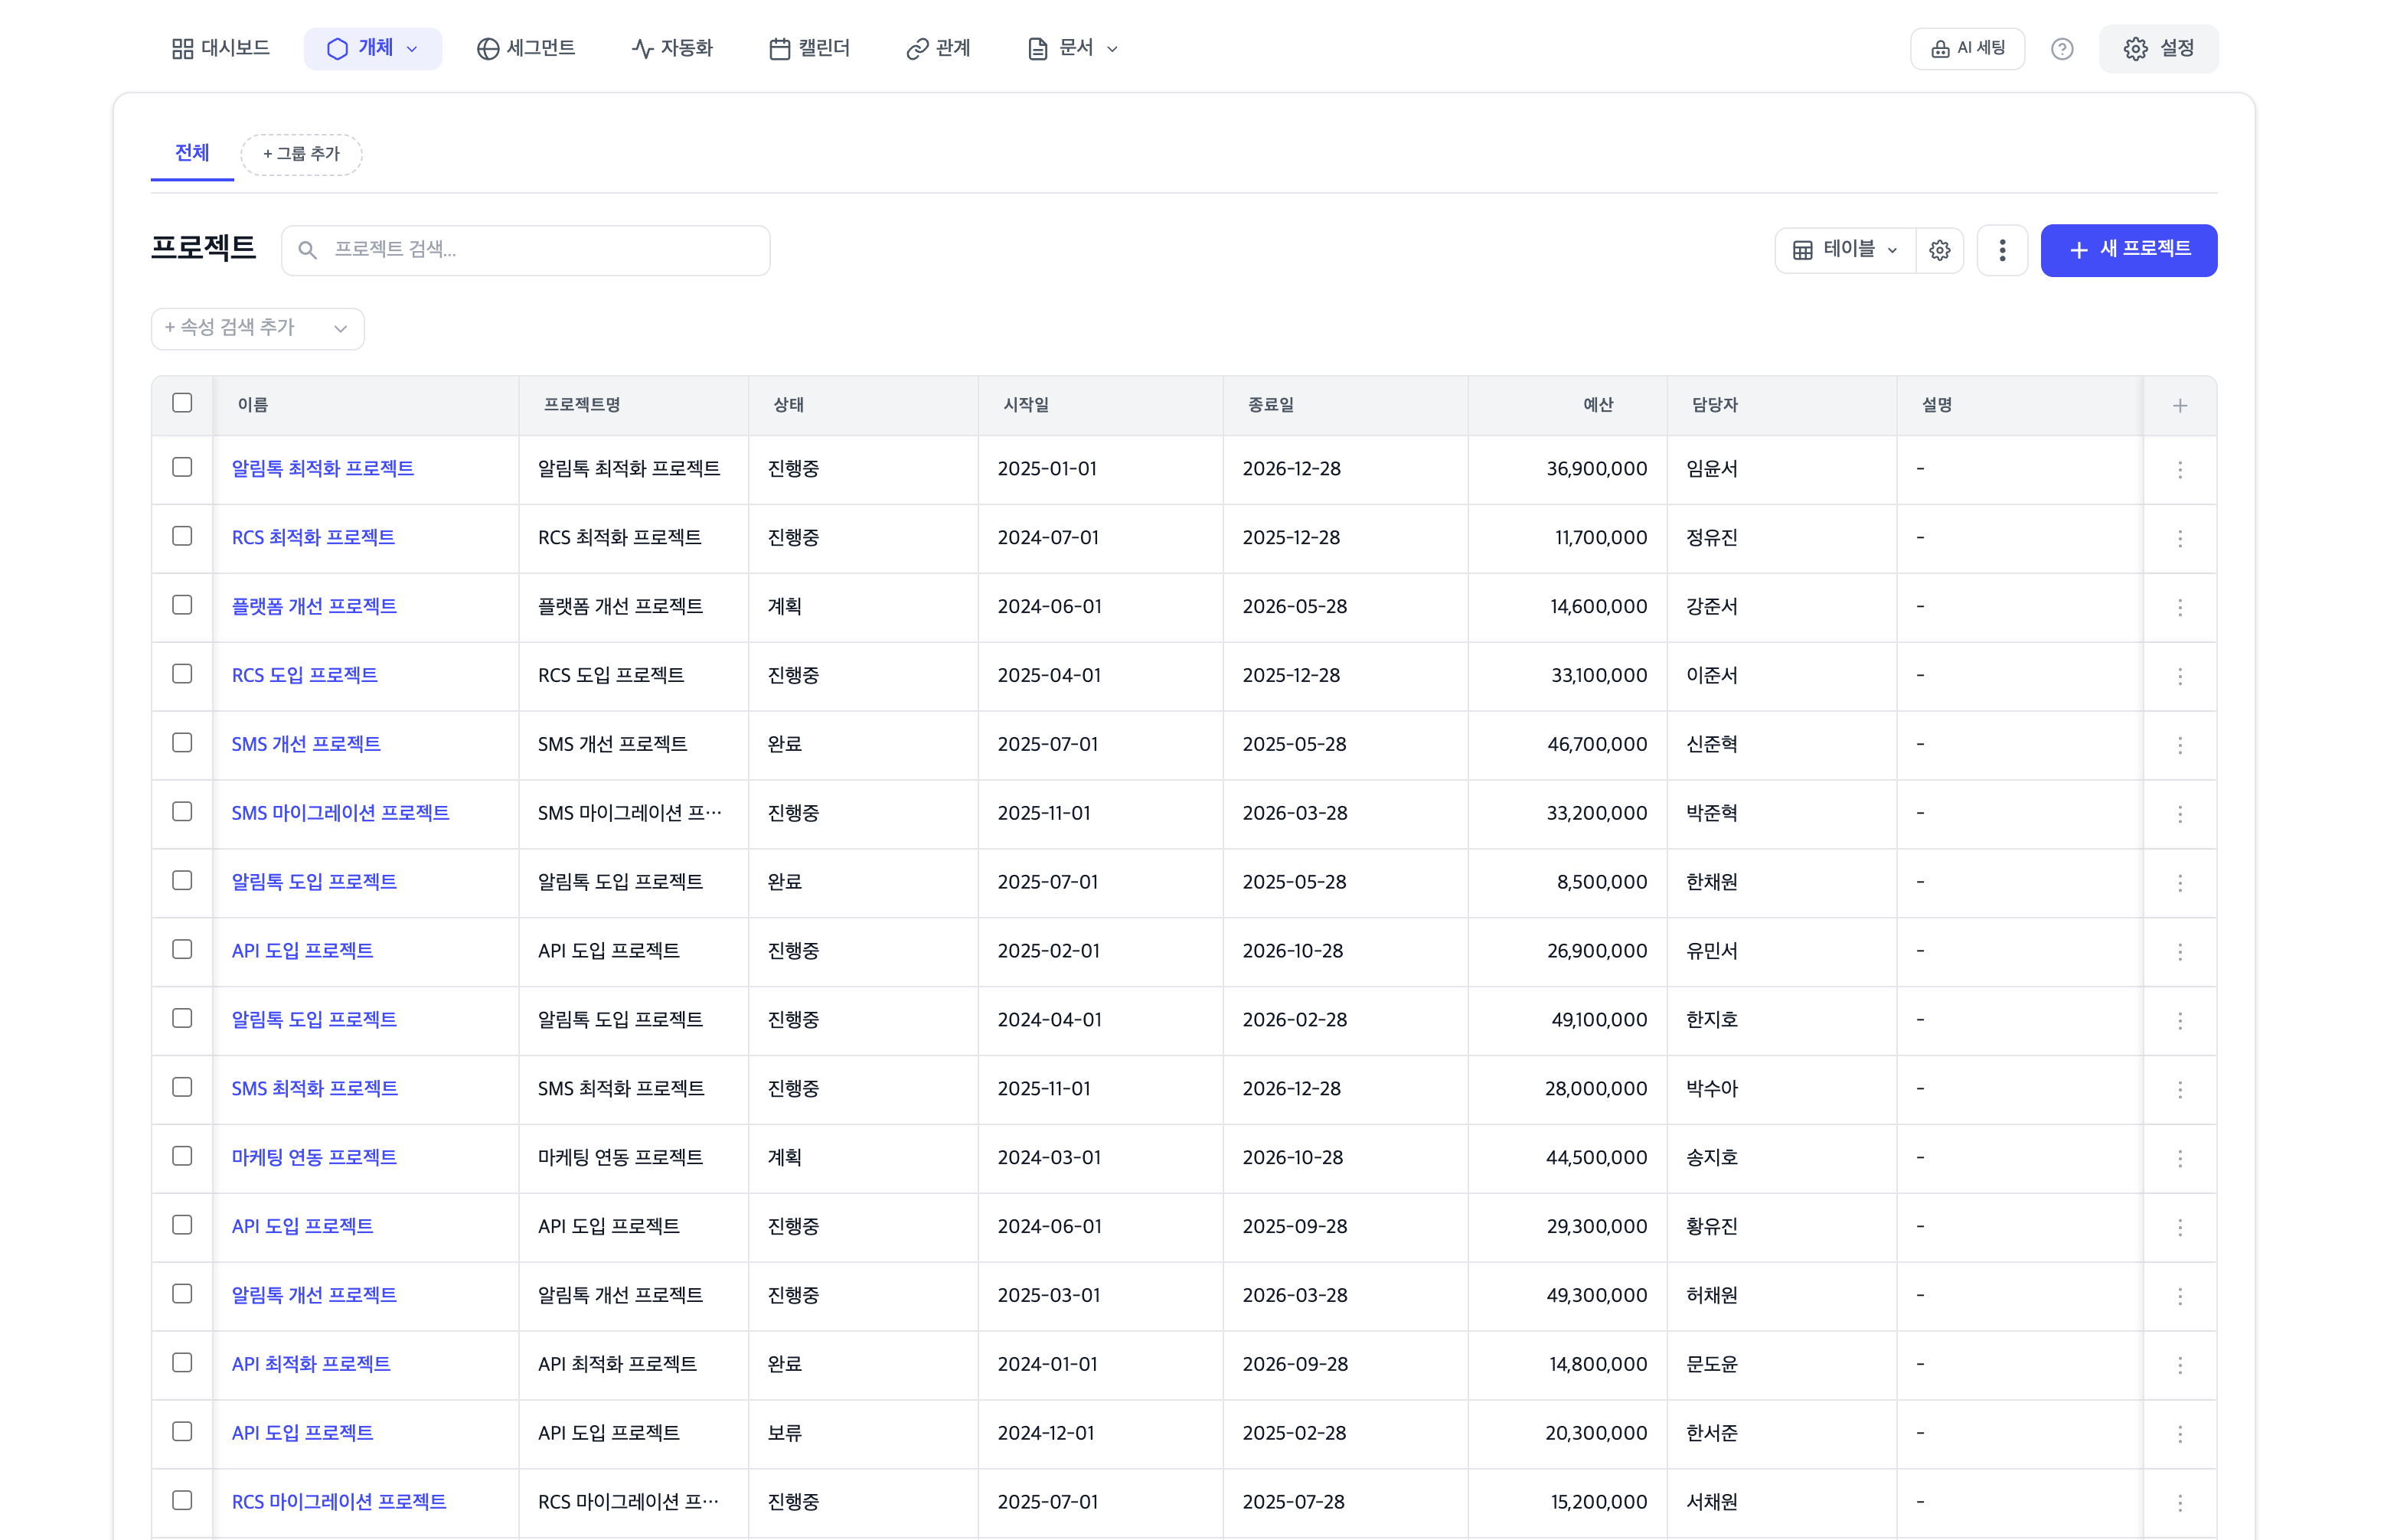Viewport: 2384px width, 1540px height.
Task: Open the 속성 검색 추가 dropdown
Action: tap(257, 328)
